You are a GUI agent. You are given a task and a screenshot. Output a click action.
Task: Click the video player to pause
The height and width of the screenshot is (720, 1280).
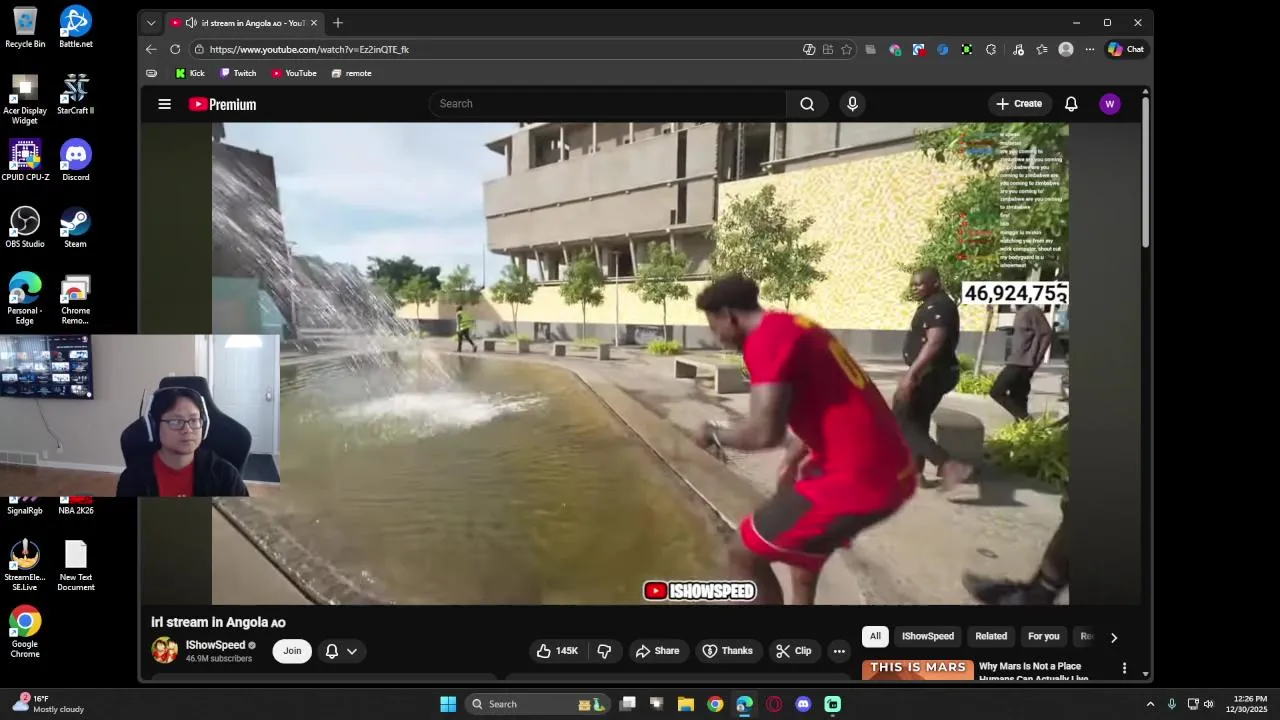point(640,363)
